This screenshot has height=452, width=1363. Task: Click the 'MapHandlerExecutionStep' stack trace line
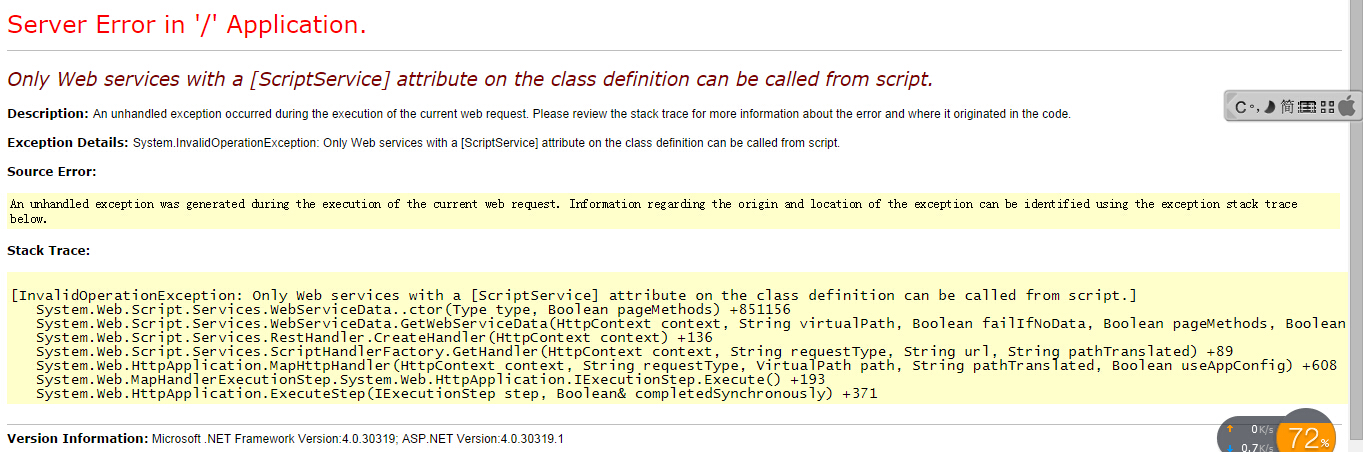click(430, 379)
